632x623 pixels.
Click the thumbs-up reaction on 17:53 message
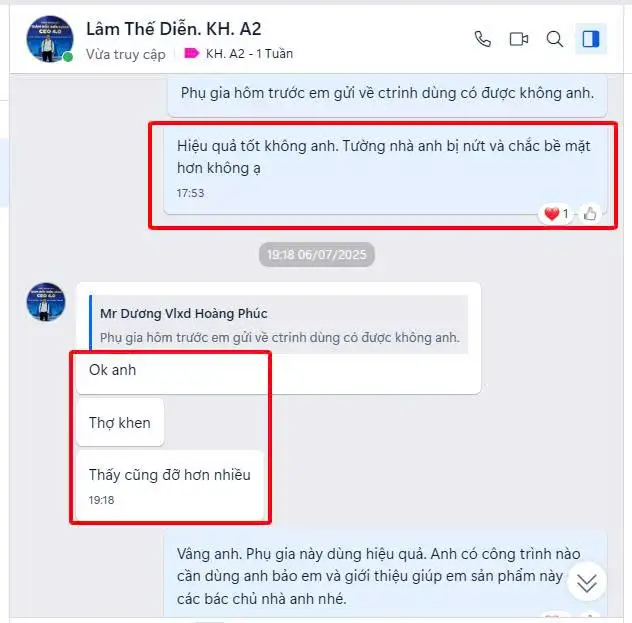pyautogui.click(x=590, y=214)
